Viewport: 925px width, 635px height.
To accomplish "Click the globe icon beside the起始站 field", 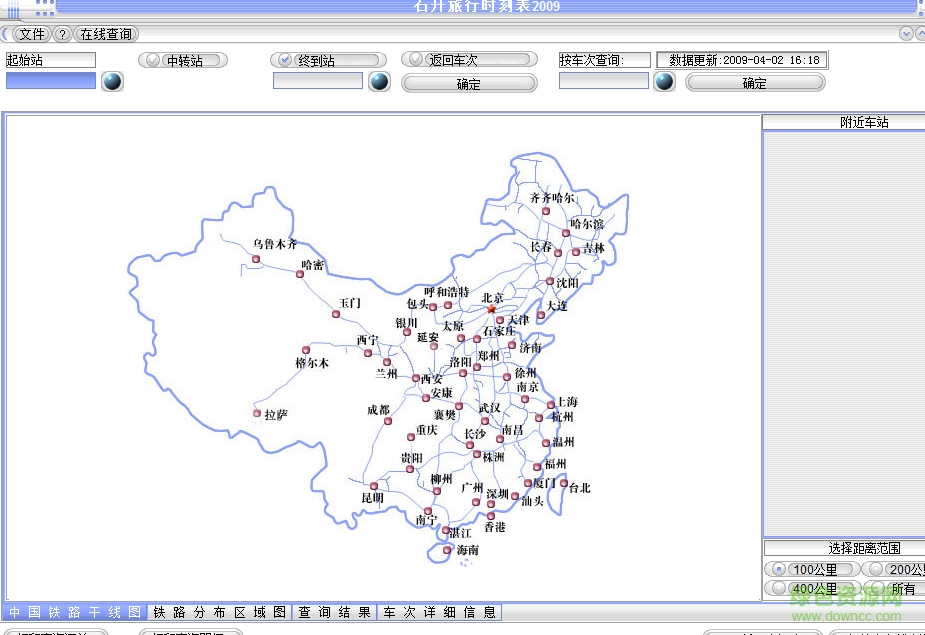I will (x=112, y=82).
